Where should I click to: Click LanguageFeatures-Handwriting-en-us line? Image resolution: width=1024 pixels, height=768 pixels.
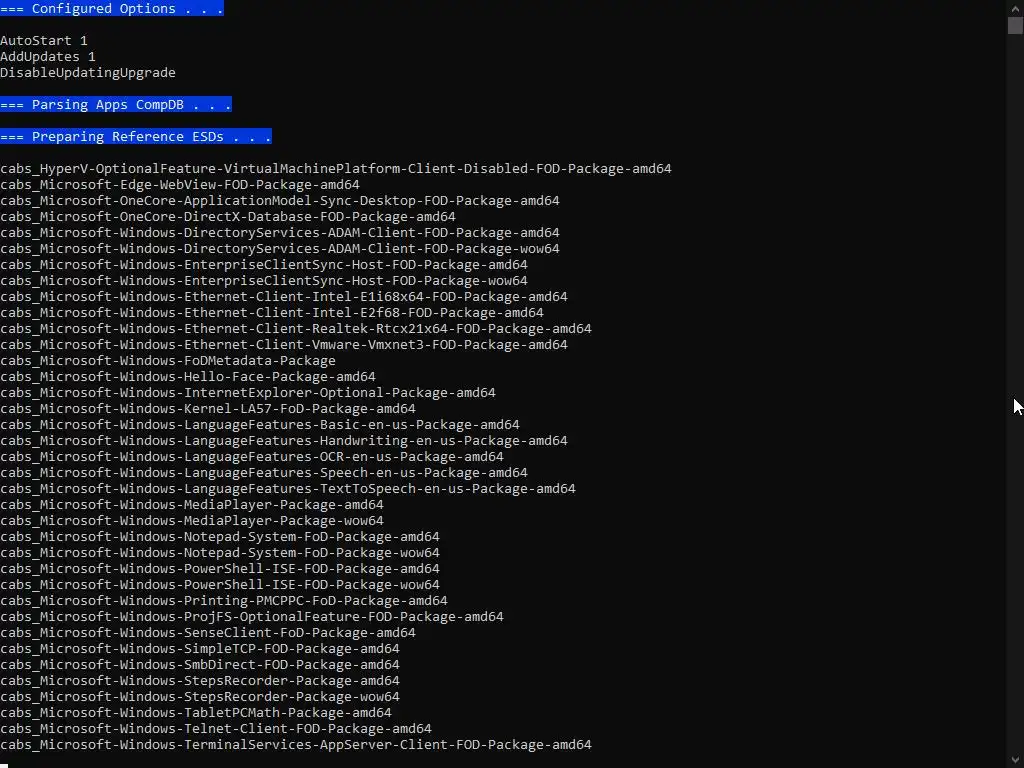click(284, 441)
